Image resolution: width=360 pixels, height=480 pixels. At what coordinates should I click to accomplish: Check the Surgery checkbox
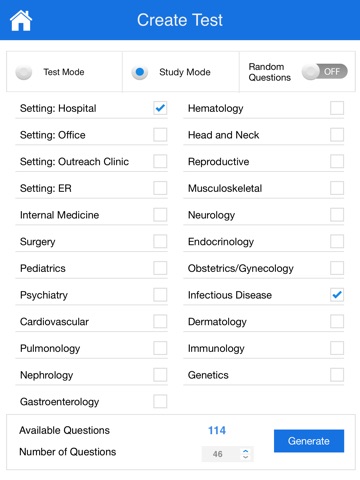160,241
